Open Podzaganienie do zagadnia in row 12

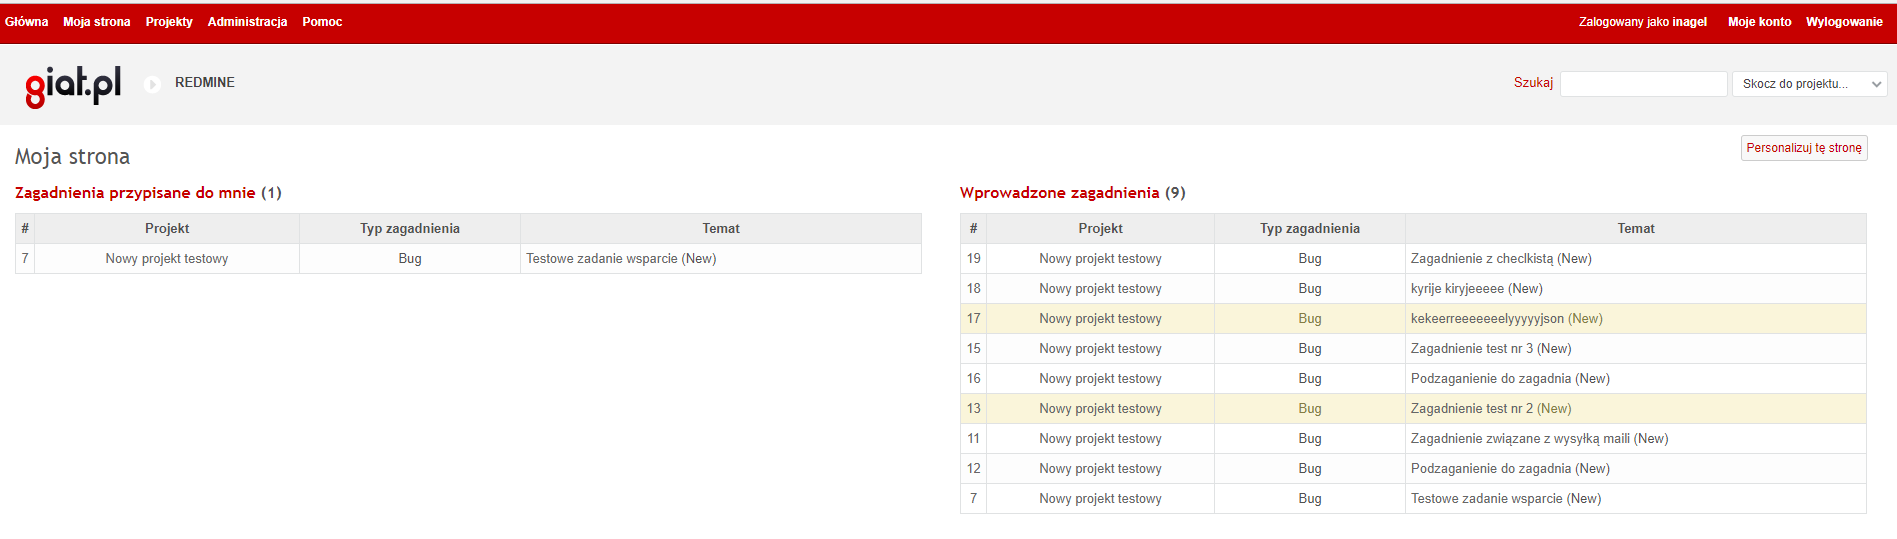coord(1491,469)
